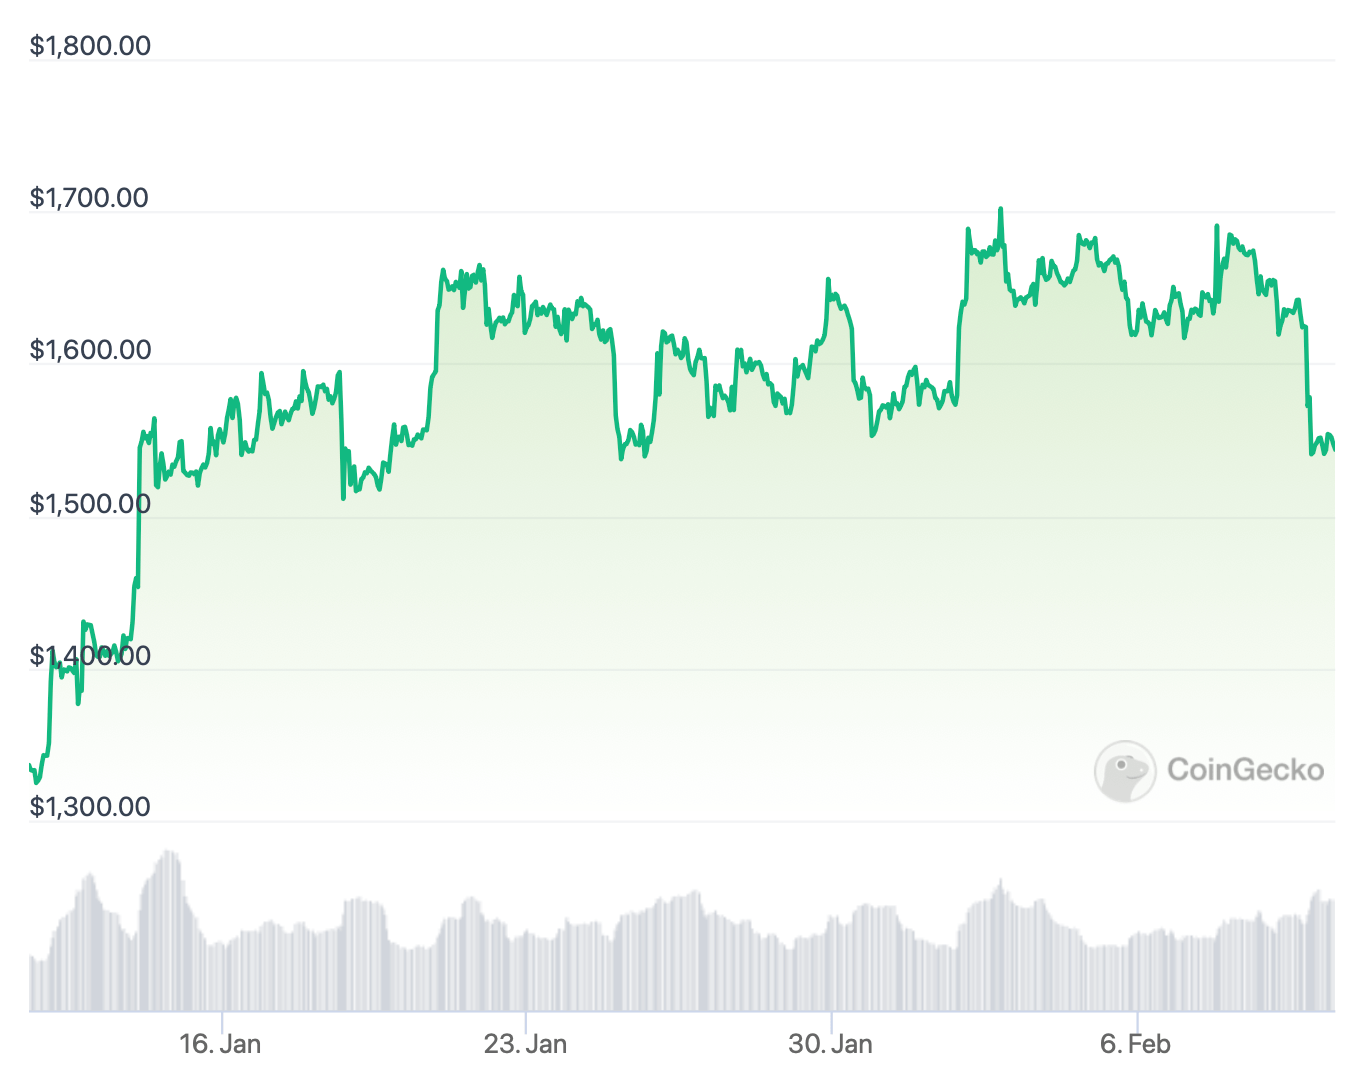Click the $1,400.00 price axis label

(x=90, y=656)
